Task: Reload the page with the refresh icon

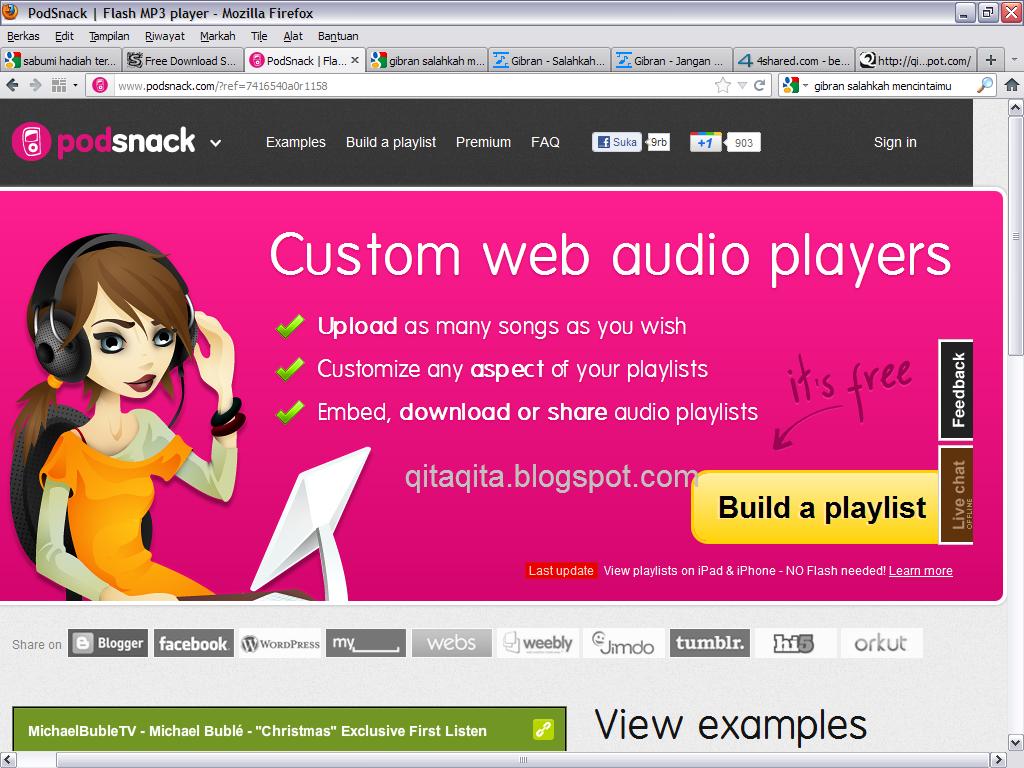Action: [x=760, y=86]
